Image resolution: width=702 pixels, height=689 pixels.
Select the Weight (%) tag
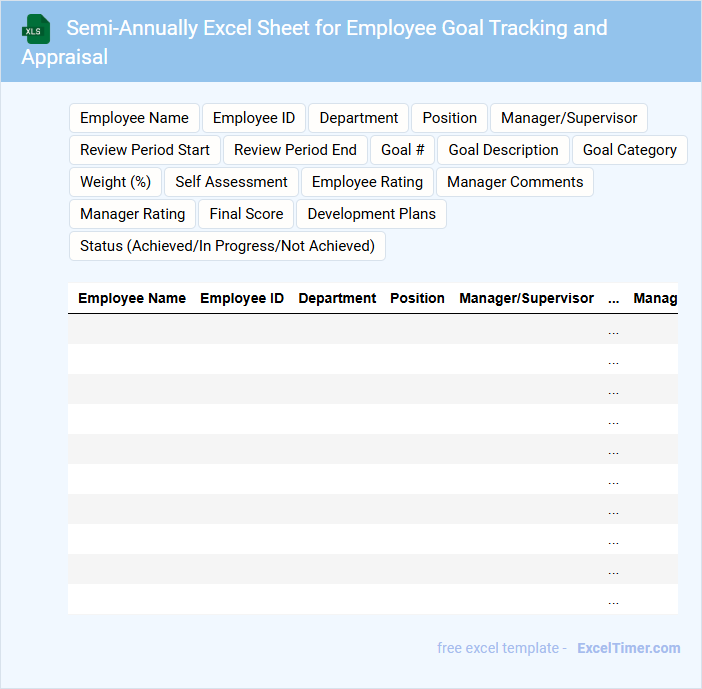click(x=115, y=182)
